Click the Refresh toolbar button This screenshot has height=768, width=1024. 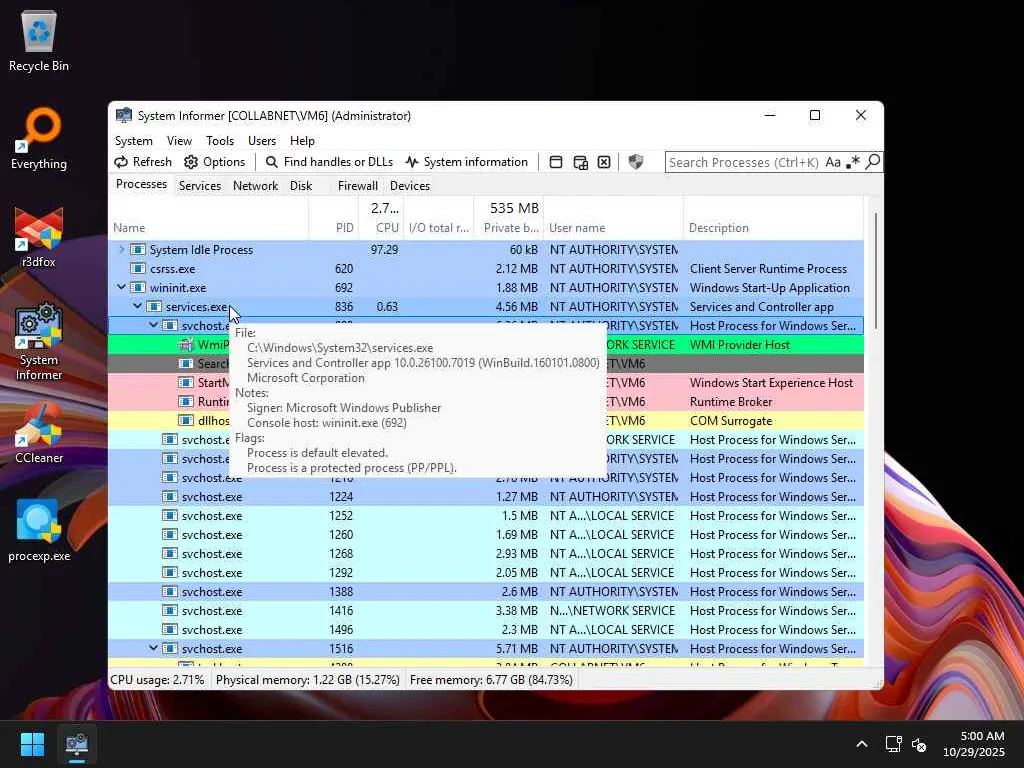(143, 162)
